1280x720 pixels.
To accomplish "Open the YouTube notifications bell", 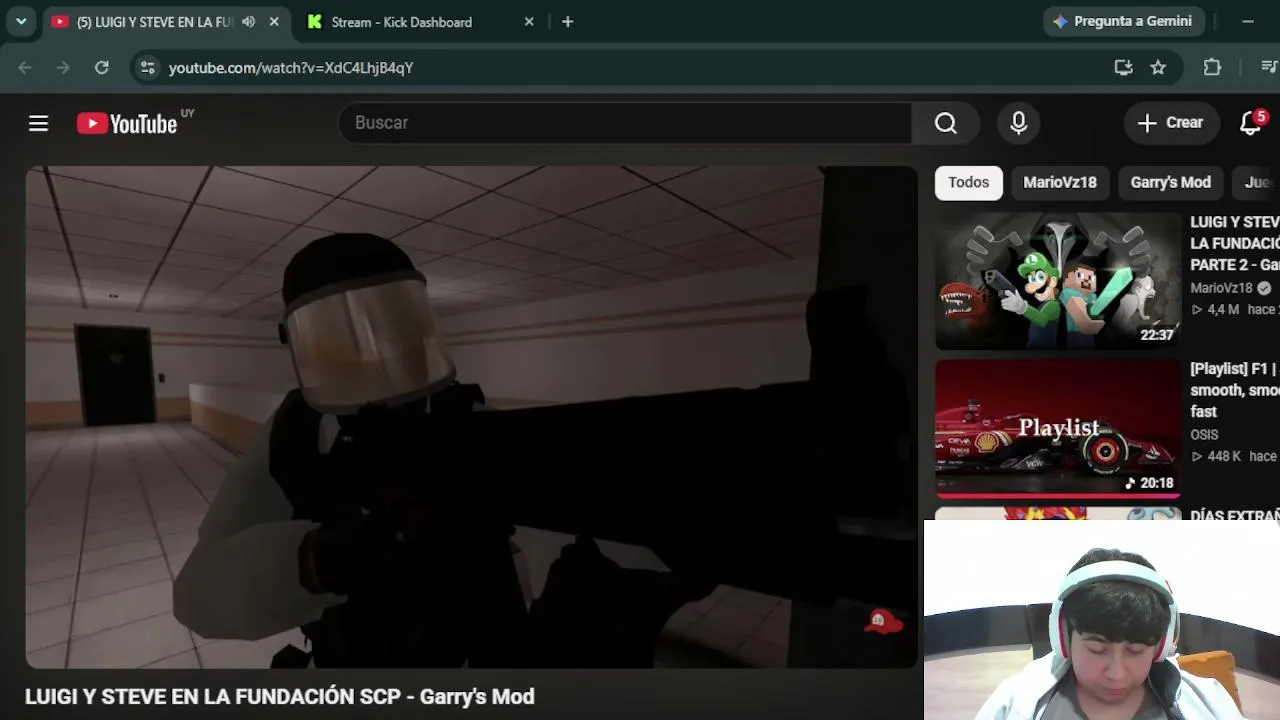I will click(x=1251, y=123).
